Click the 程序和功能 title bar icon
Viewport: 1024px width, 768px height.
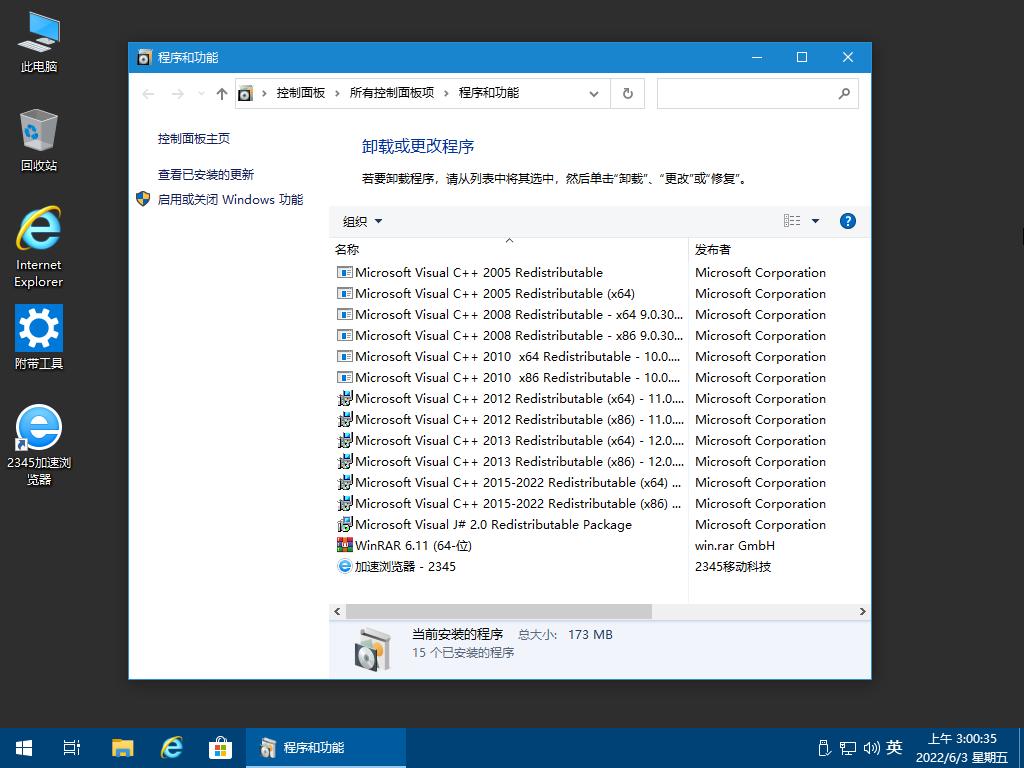[x=144, y=57]
